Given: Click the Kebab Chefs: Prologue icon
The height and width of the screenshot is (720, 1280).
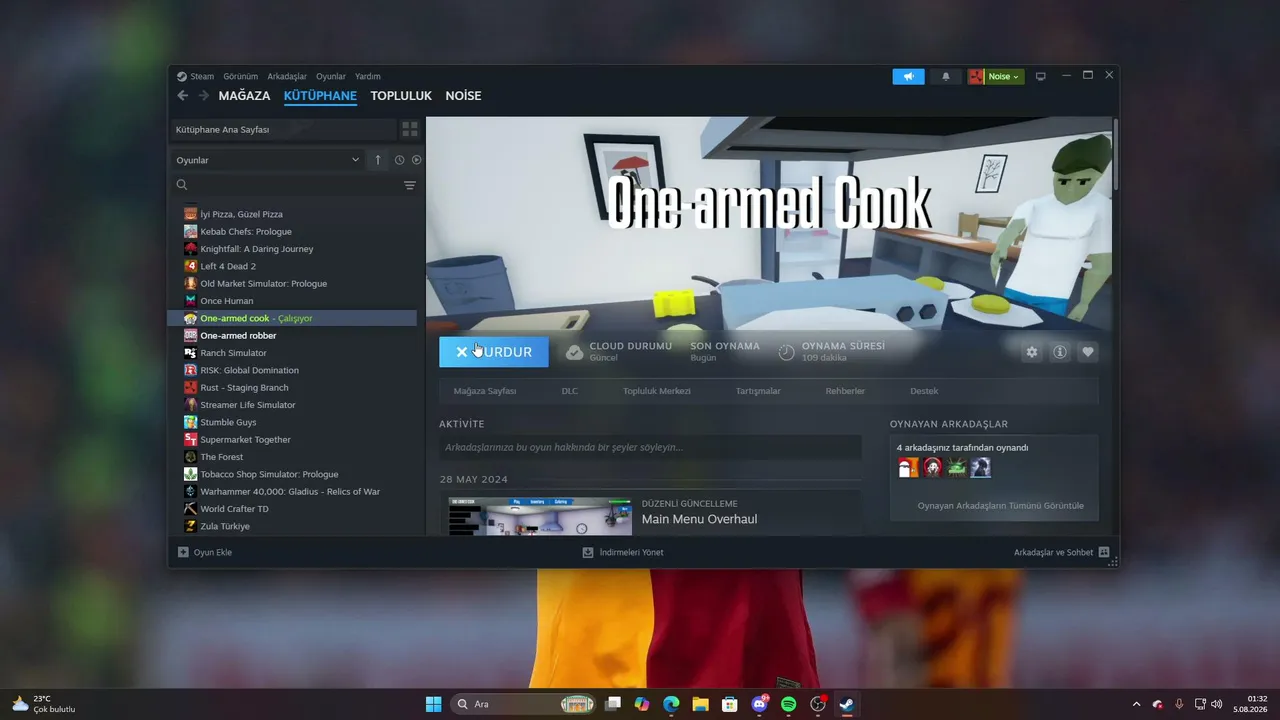Looking at the screenshot, I should click(191, 231).
